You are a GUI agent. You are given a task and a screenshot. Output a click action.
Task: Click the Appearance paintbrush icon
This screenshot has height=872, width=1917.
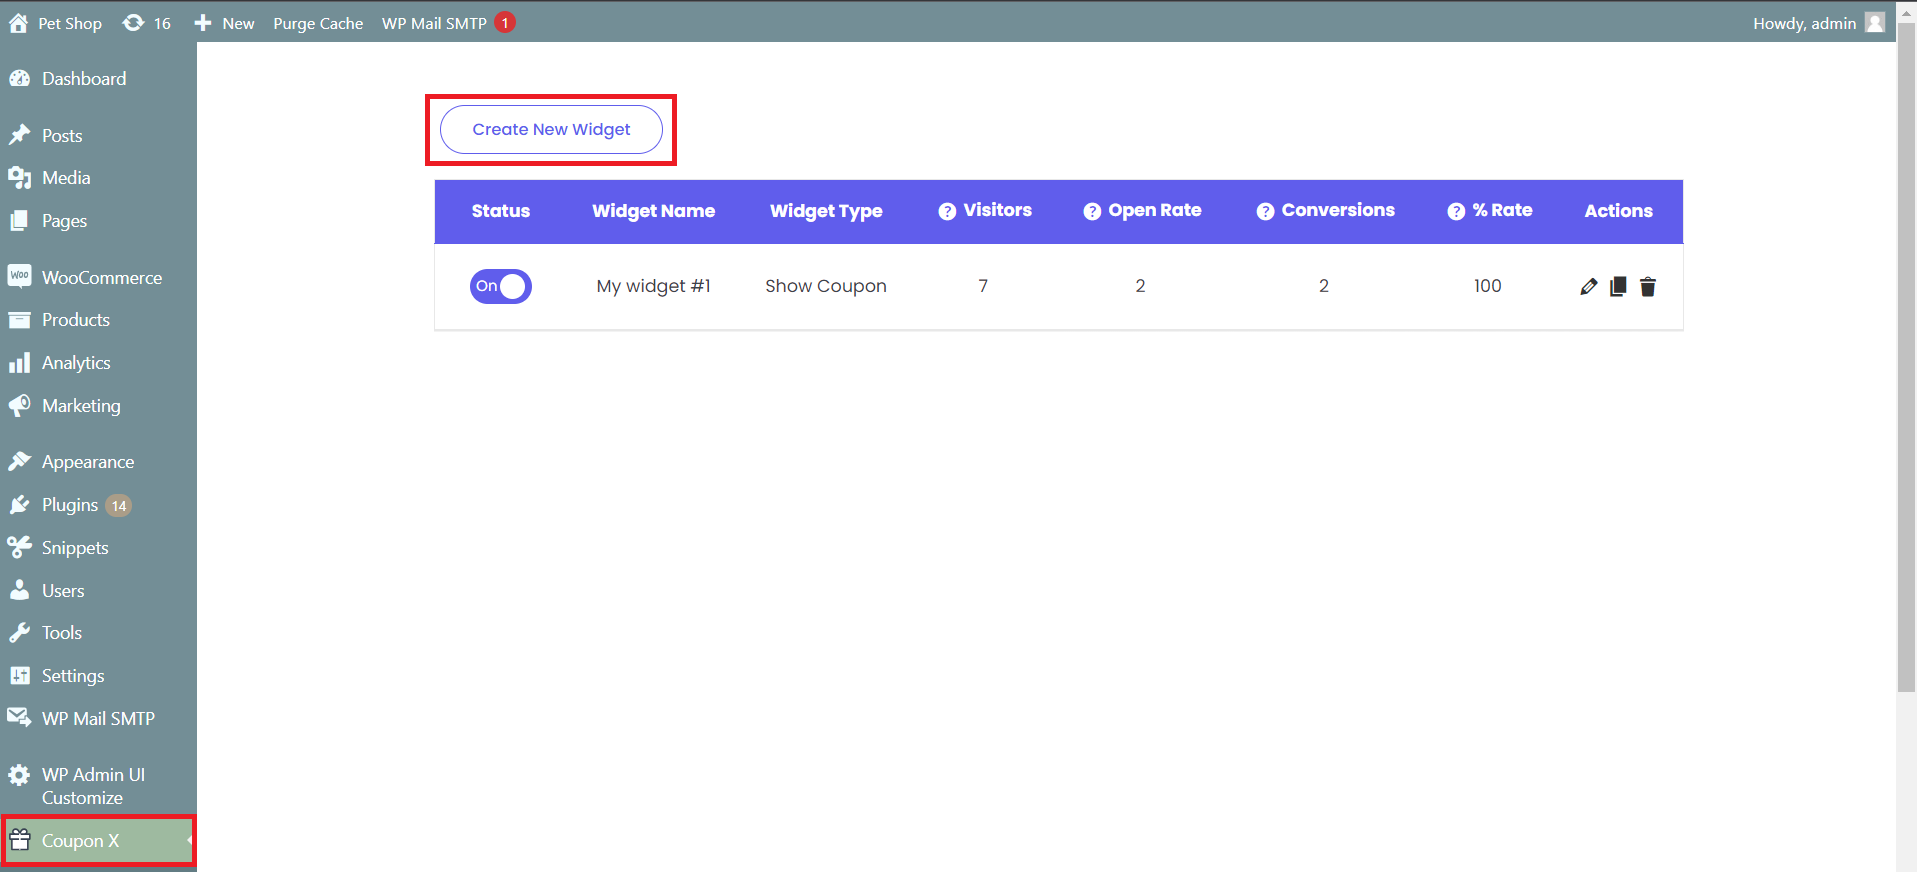pyautogui.click(x=19, y=461)
